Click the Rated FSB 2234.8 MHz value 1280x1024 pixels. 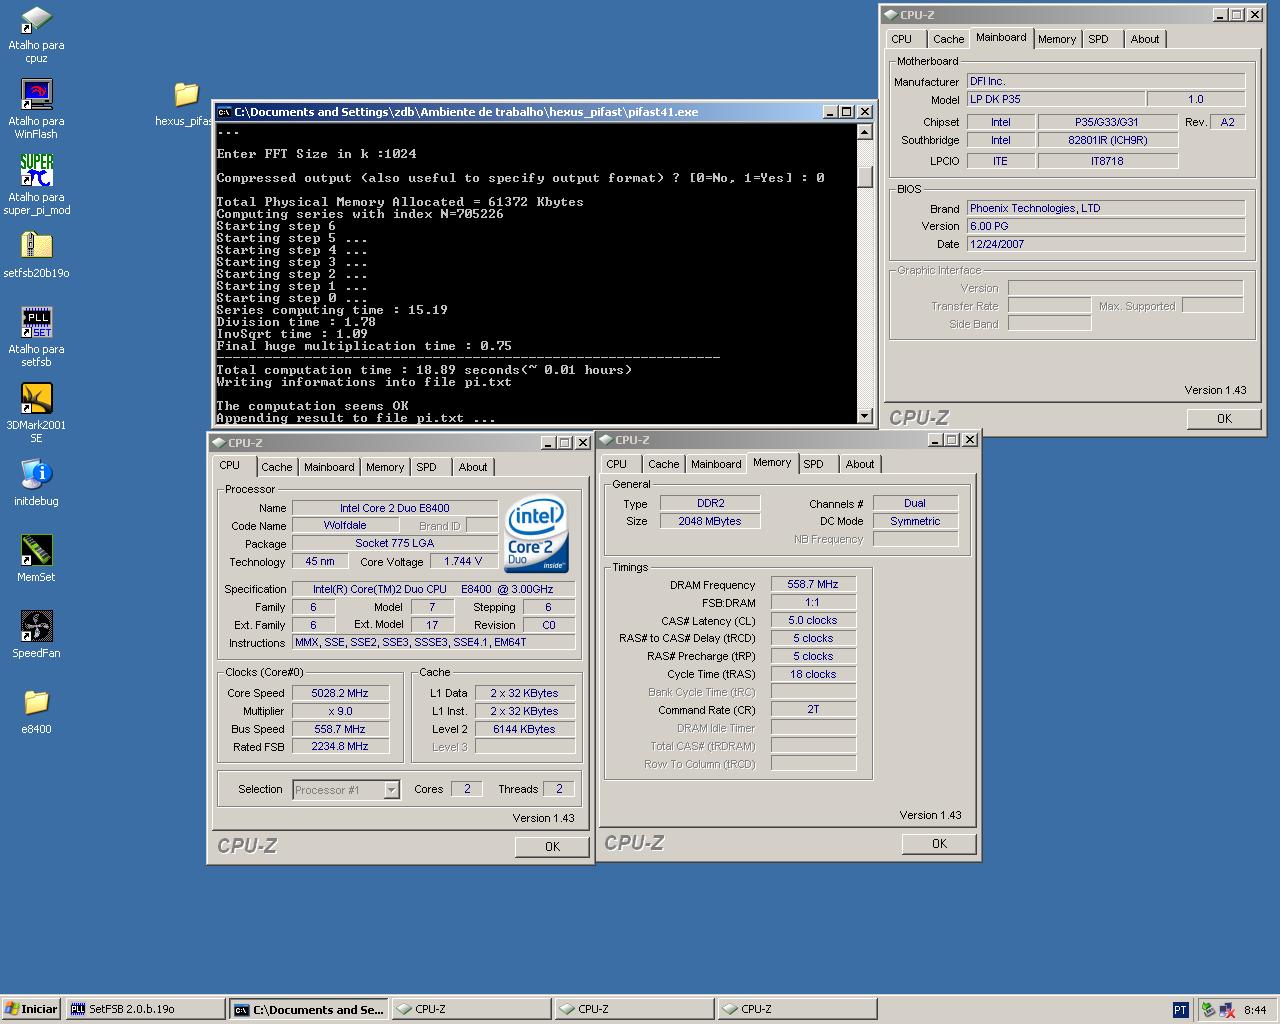click(340, 747)
